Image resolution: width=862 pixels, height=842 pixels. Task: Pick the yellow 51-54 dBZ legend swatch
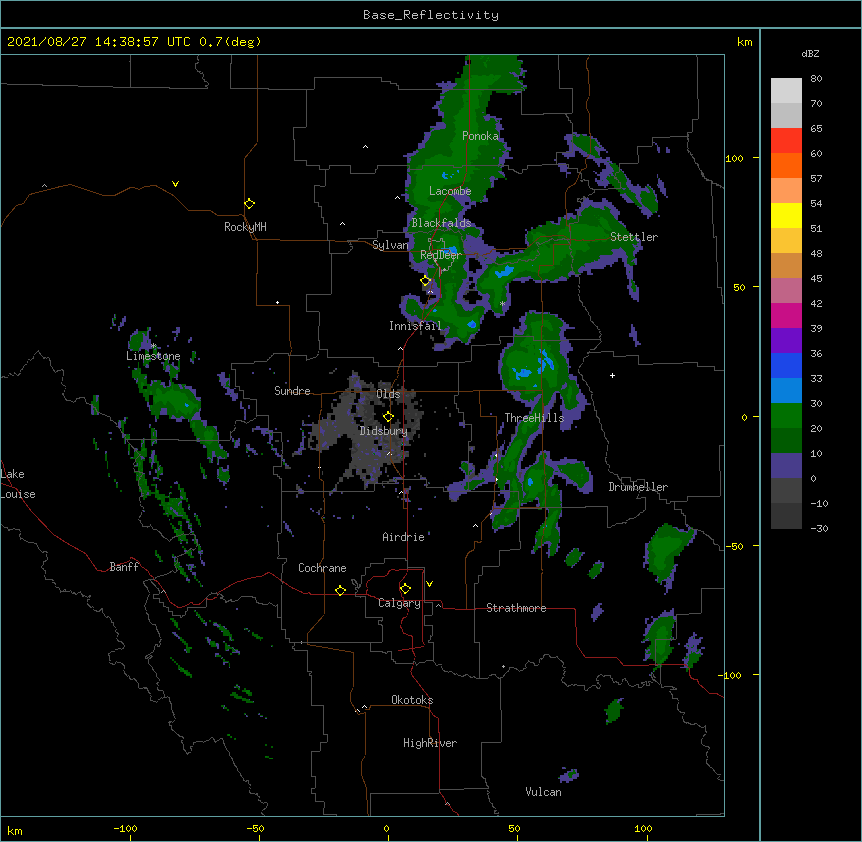click(786, 215)
